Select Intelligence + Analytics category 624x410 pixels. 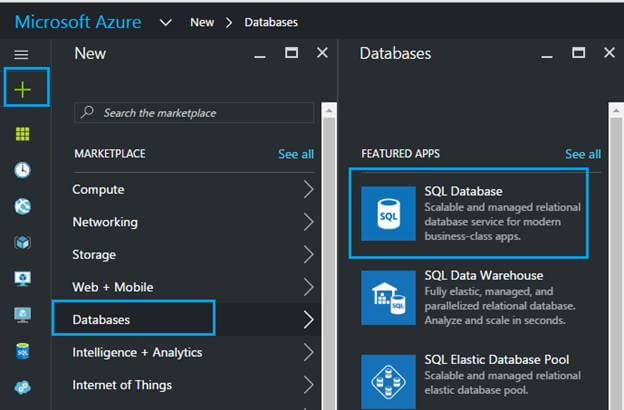(137, 352)
